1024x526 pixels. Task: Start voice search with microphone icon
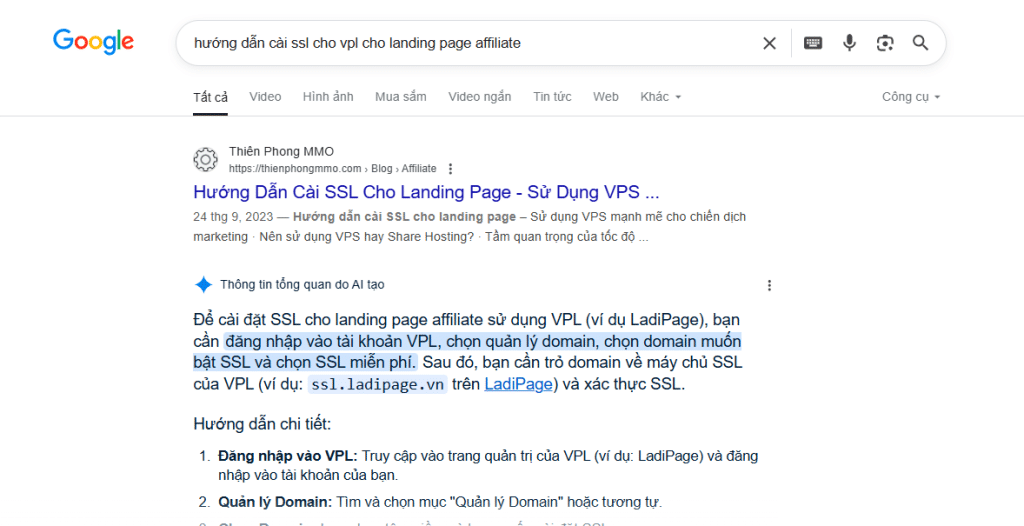coord(849,43)
